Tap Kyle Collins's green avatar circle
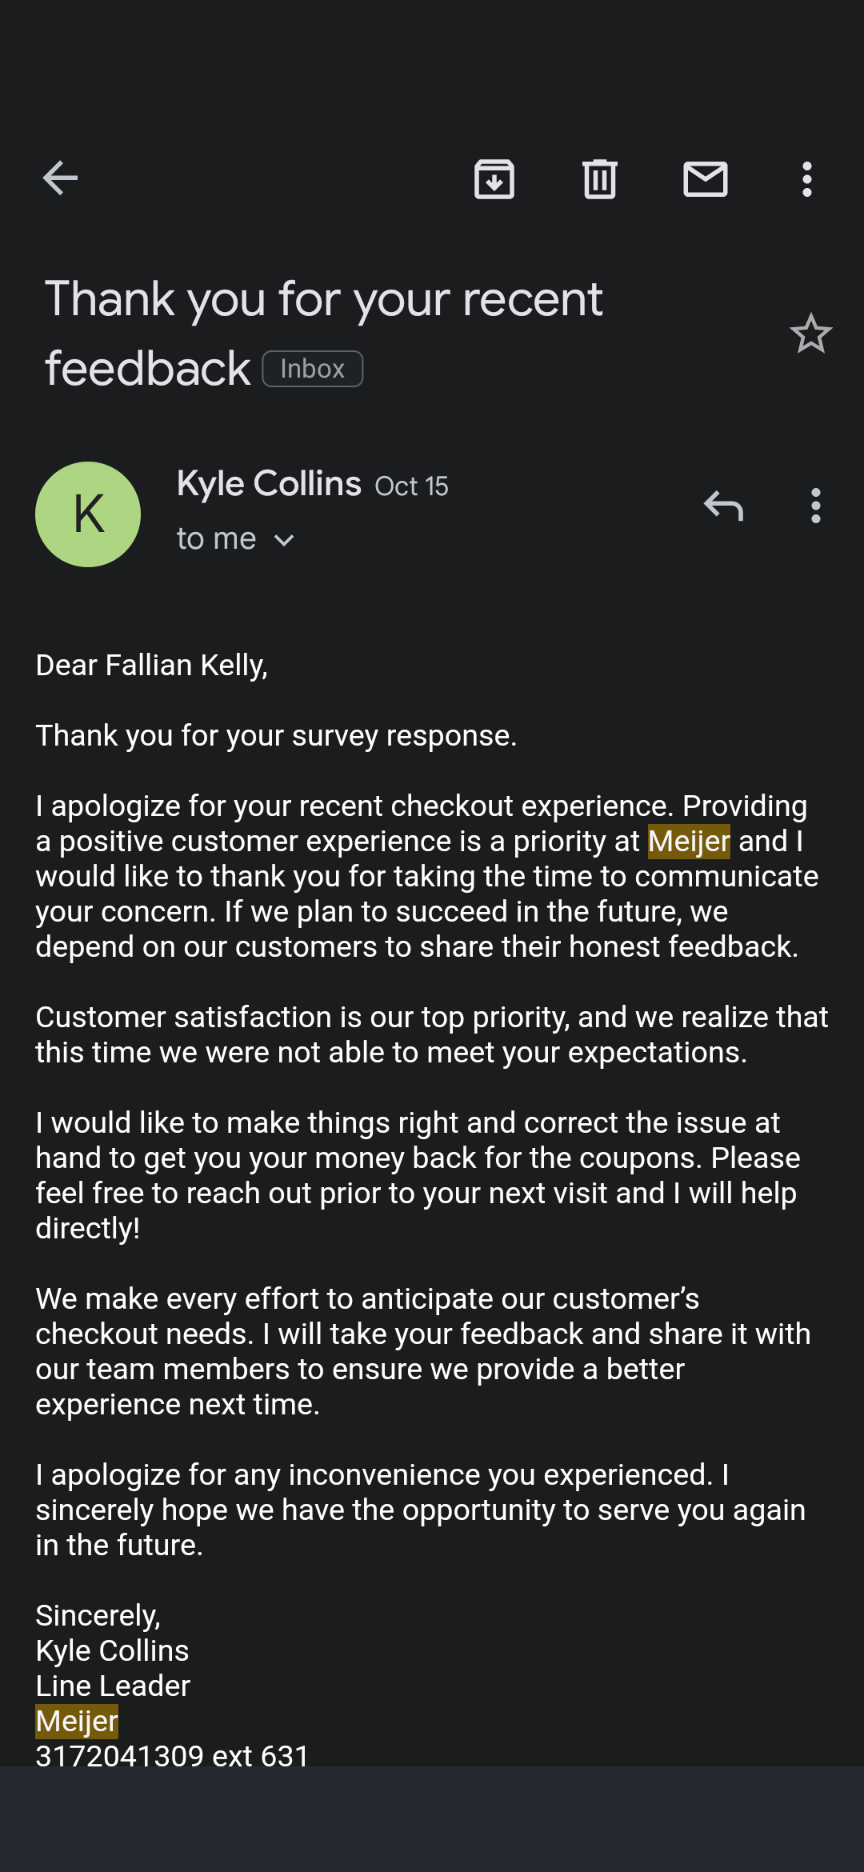Viewport: 864px width, 1872px height. (88, 514)
